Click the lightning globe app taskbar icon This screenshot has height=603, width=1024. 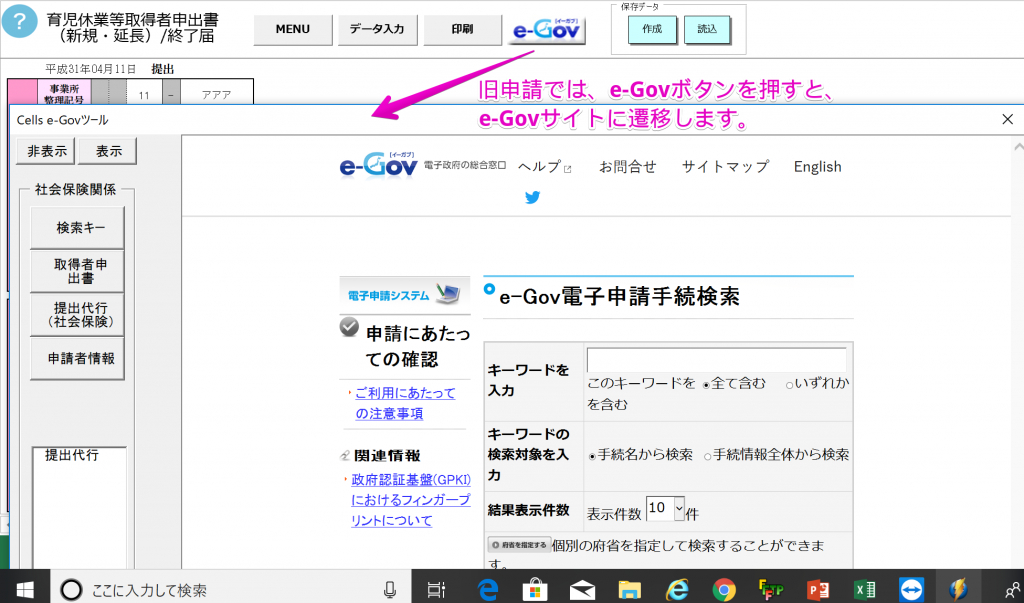958,590
